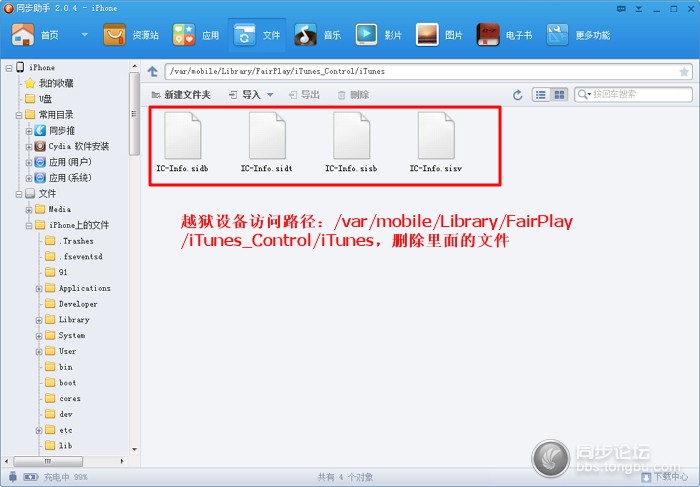Select the 文件 files icon
This screenshot has width=700, height=487.
(x=244, y=35)
